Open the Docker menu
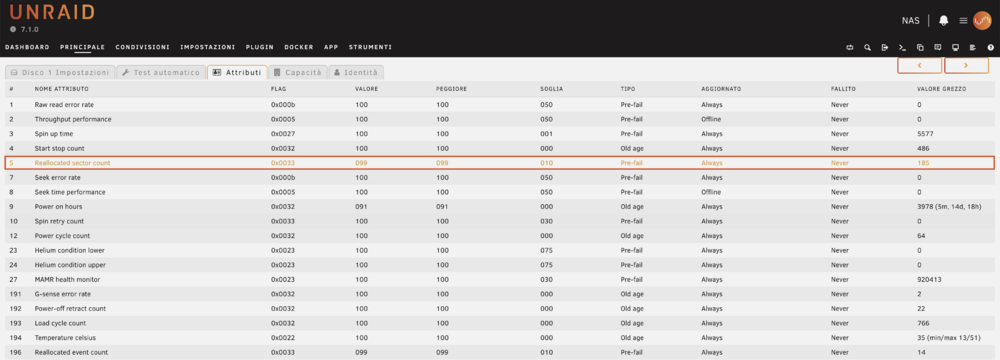The height and width of the screenshot is (360, 1000). pos(298,47)
